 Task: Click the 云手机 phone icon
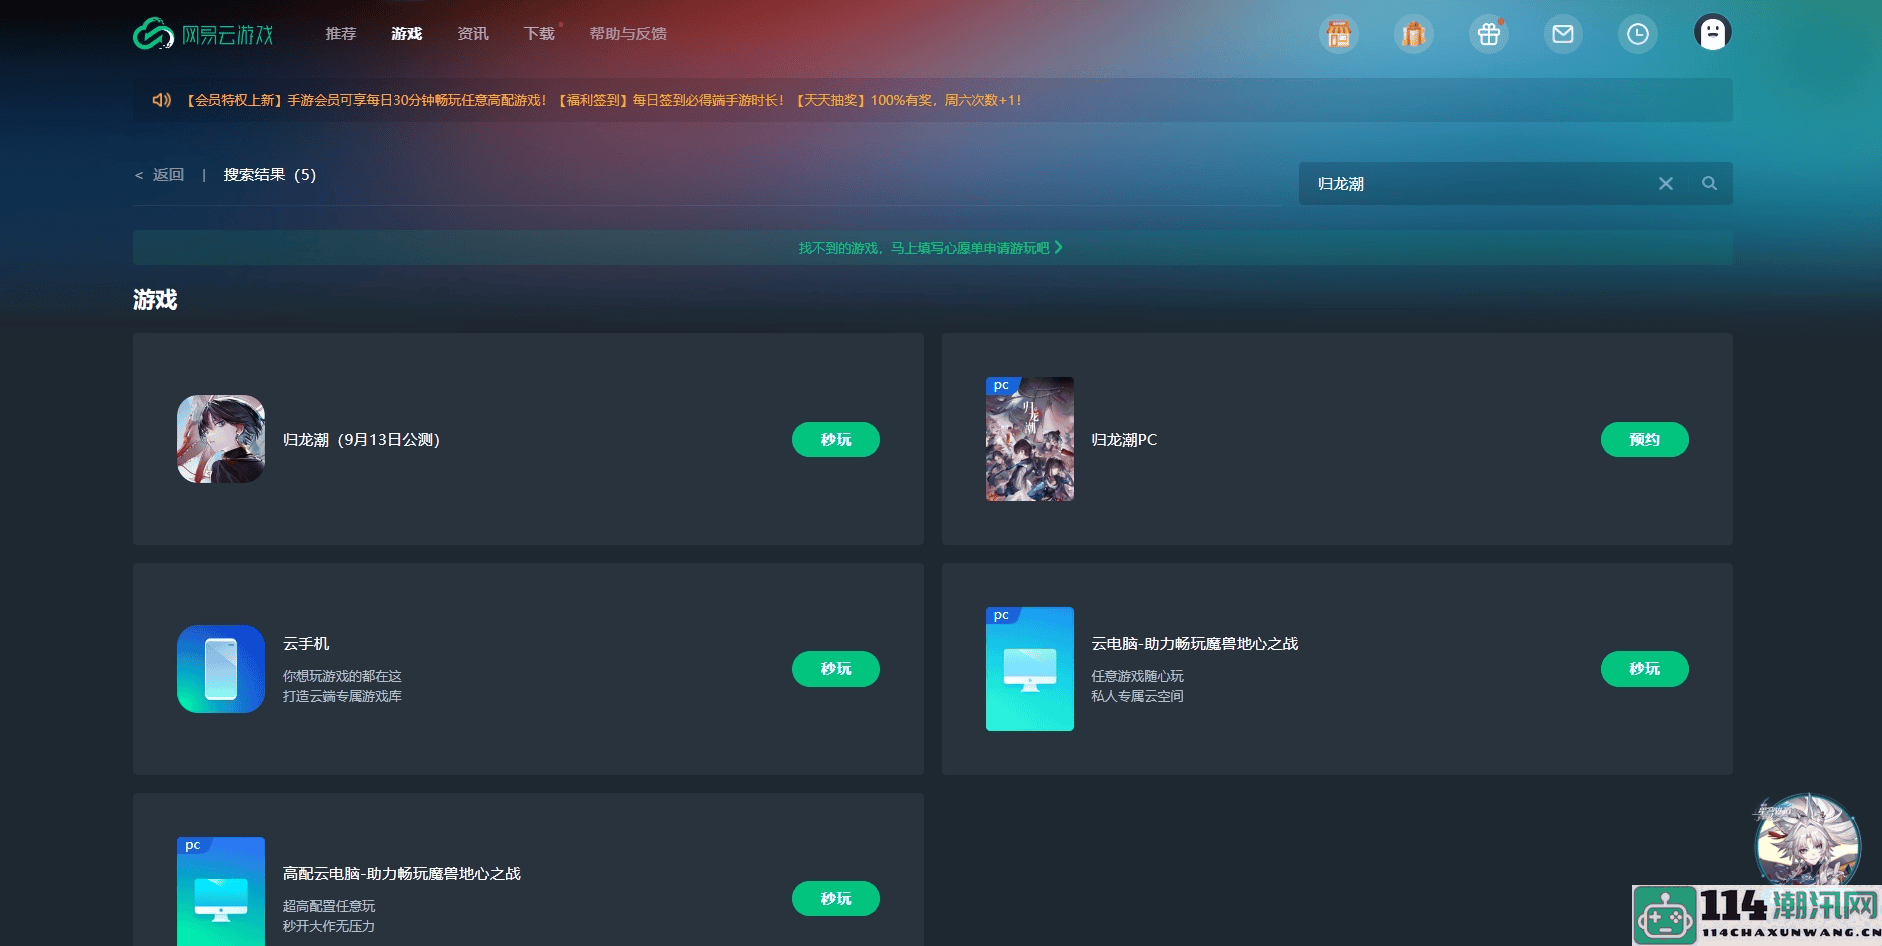coord(221,669)
